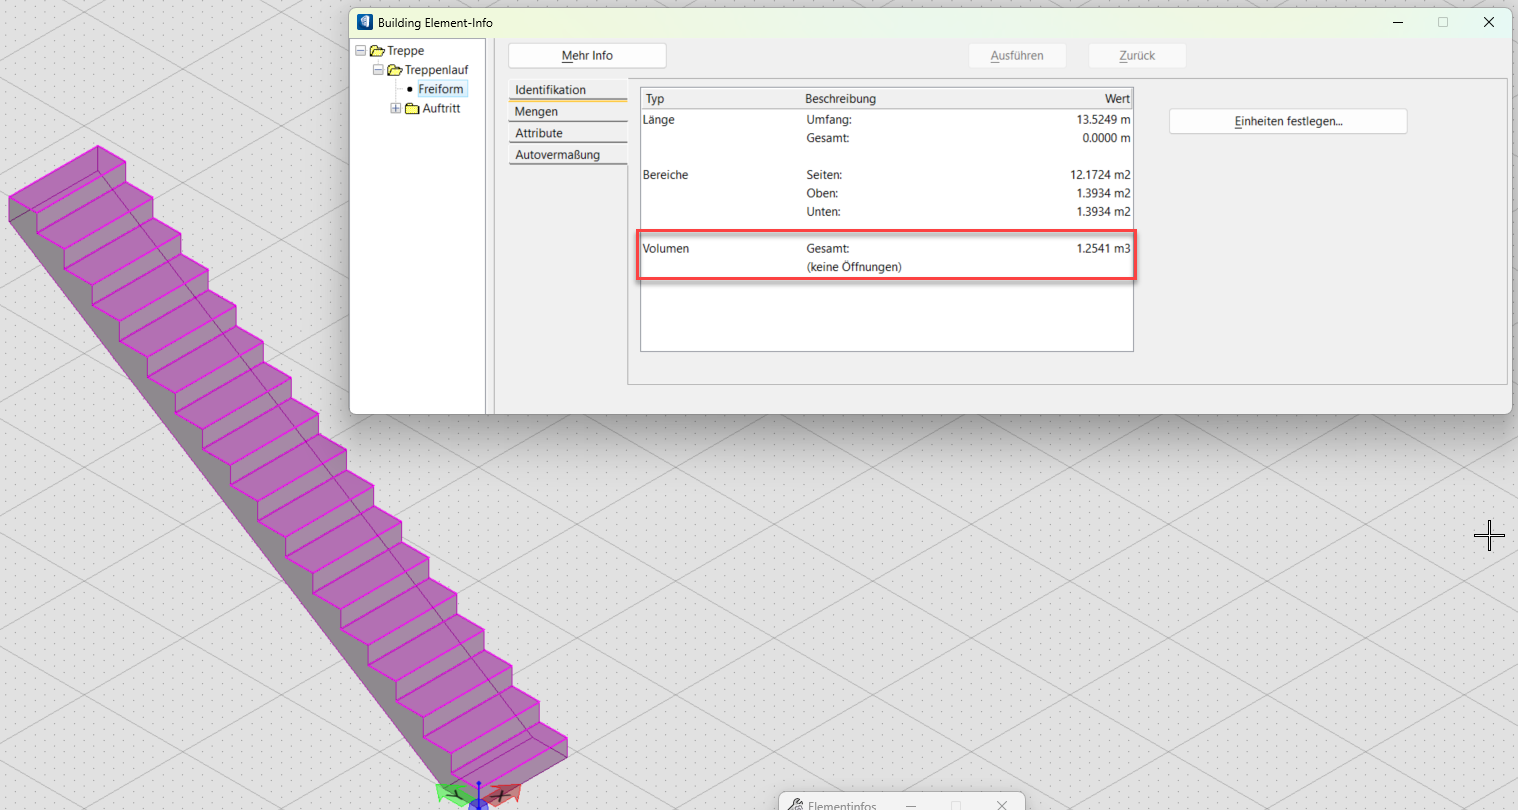Select the 1.2541 m3 volume value

(1103, 249)
